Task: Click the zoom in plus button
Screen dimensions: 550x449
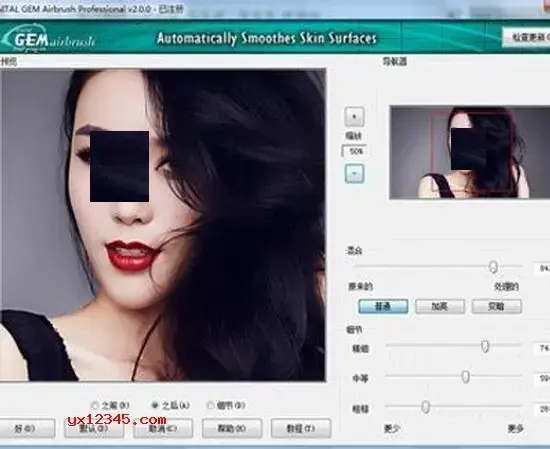Action: [x=354, y=117]
